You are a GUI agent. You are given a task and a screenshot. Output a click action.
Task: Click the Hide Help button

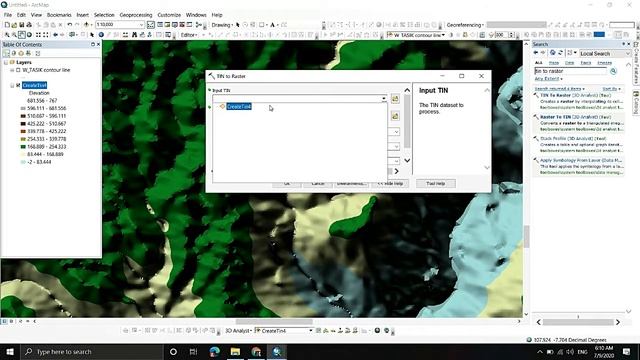390,184
